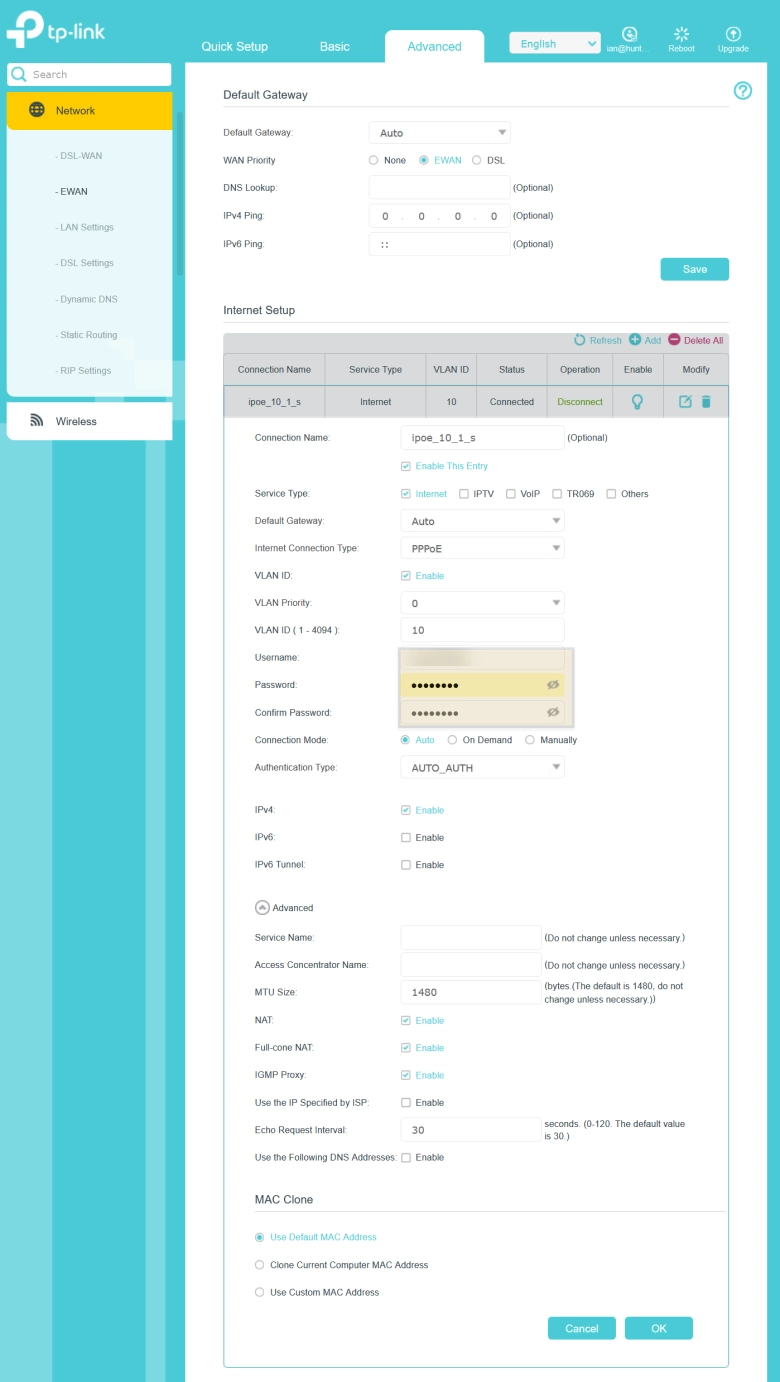Open RIP Settings in the sidebar
Screen dimensions: 780x1382
[x=85, y=370]
